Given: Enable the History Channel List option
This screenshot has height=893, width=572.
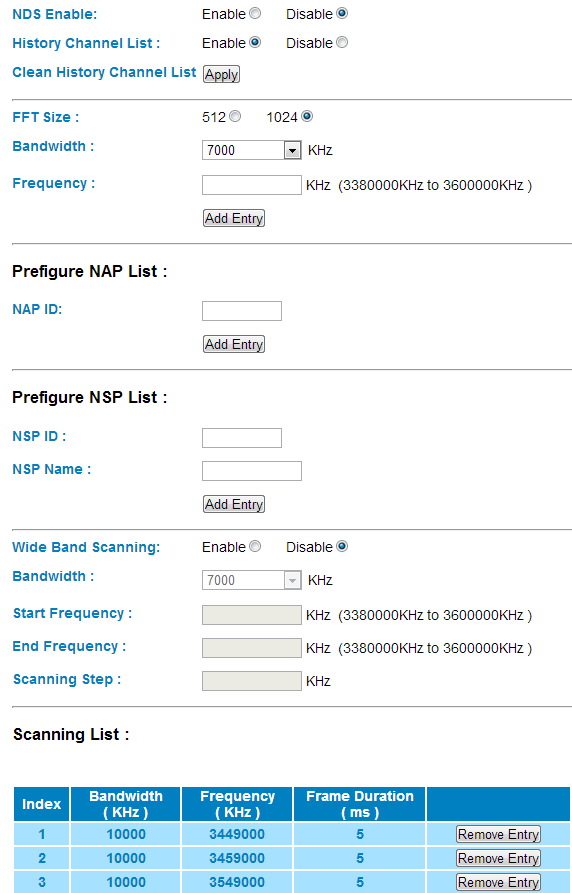Looking at the screenshot, I should (255, 42).
